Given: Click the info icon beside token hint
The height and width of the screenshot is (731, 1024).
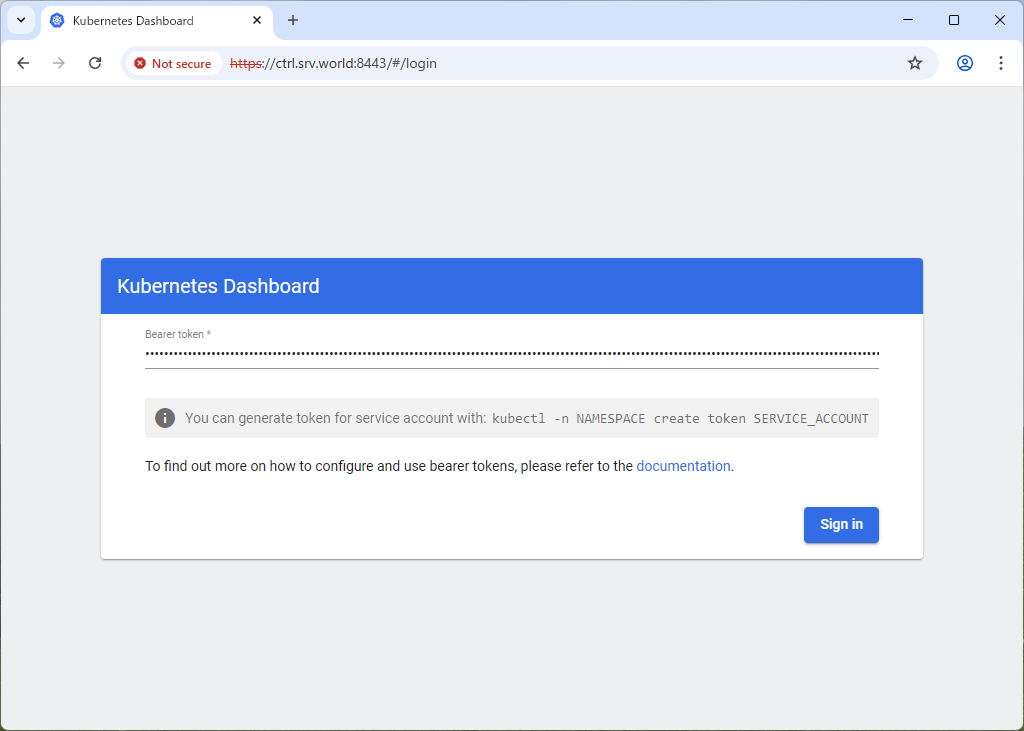Looking at the screenshot, I should click(165, 418).
